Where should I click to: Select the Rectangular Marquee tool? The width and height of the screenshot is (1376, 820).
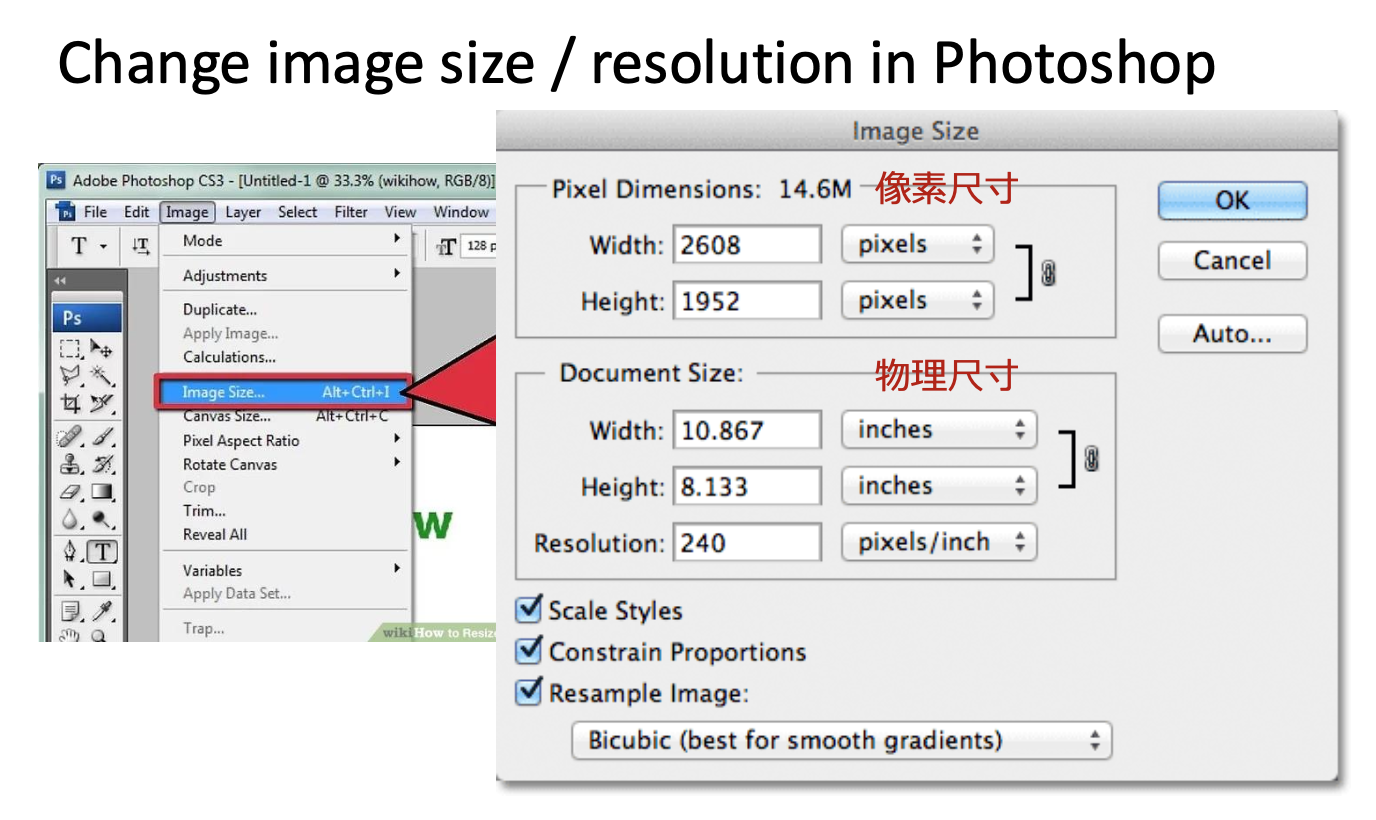point(69,348)
